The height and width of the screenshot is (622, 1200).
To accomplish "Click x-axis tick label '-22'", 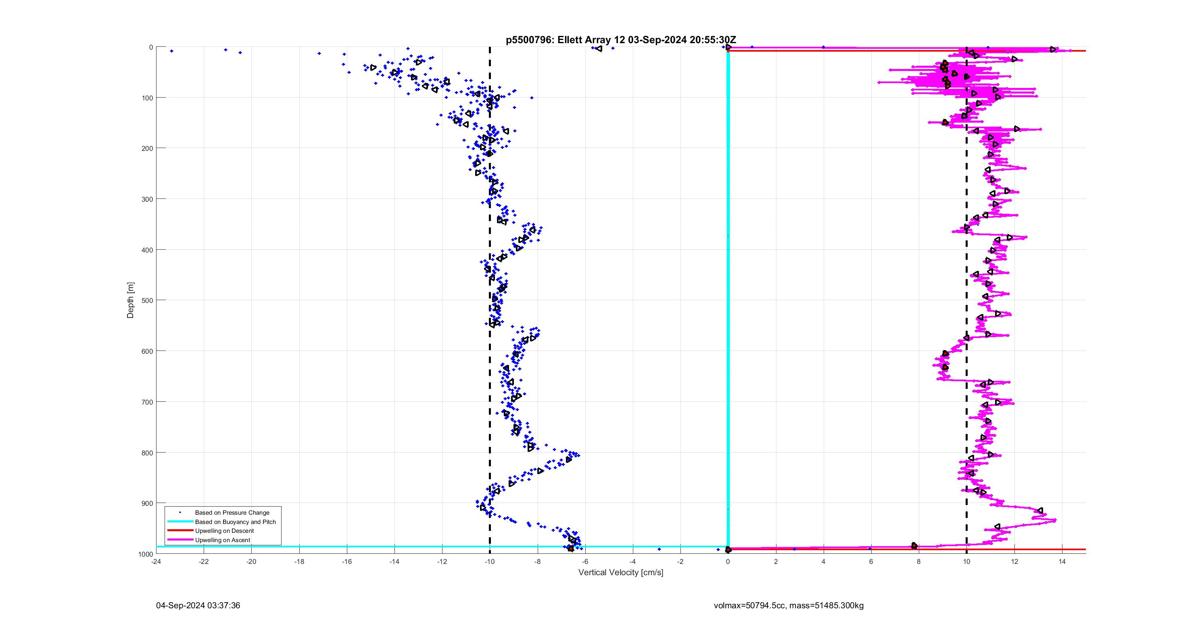I will coord(204,561).
